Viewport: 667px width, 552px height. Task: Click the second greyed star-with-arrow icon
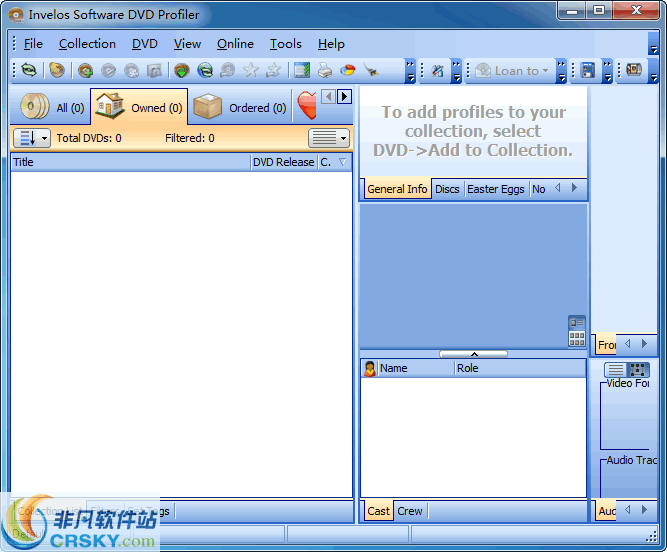(x=273, y=70)
